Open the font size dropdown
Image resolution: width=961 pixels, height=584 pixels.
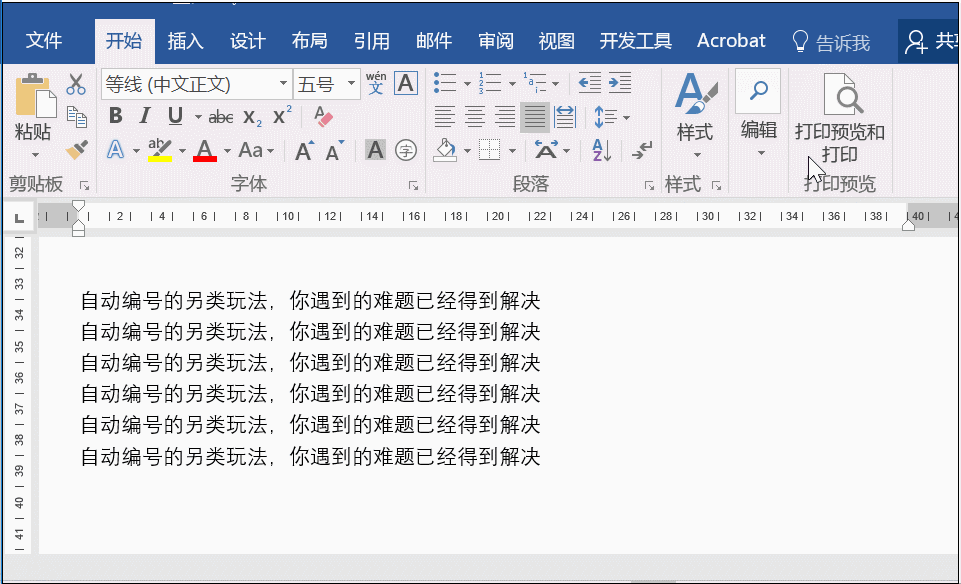click(352, 83)
